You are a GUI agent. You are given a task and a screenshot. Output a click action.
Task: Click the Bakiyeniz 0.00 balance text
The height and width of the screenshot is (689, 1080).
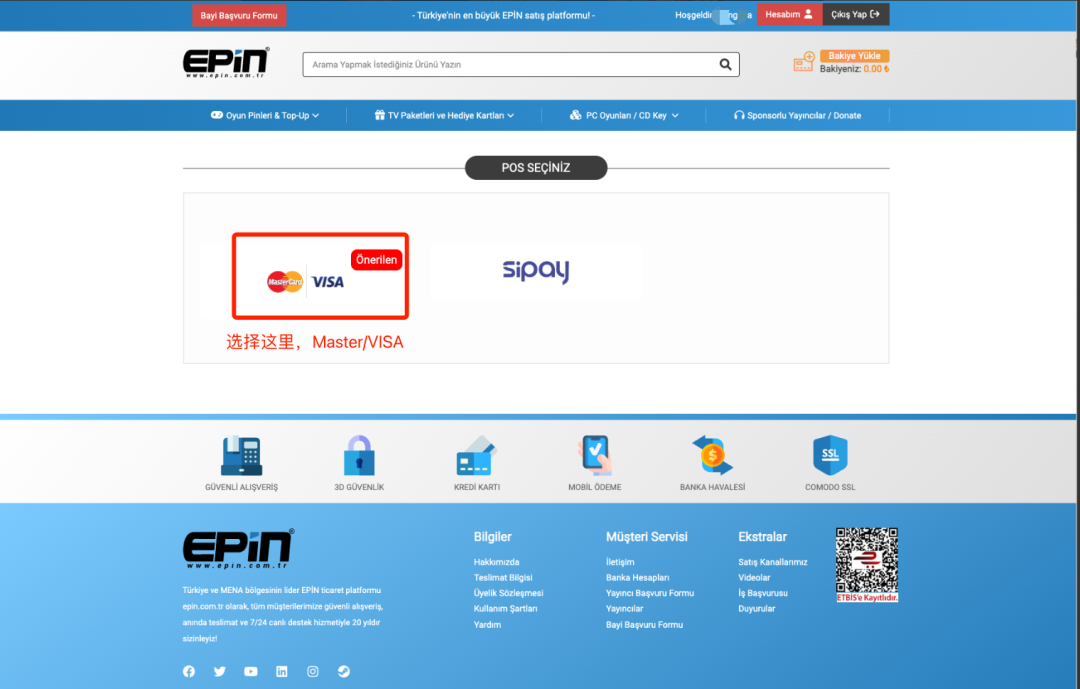(x=854, y=69)
